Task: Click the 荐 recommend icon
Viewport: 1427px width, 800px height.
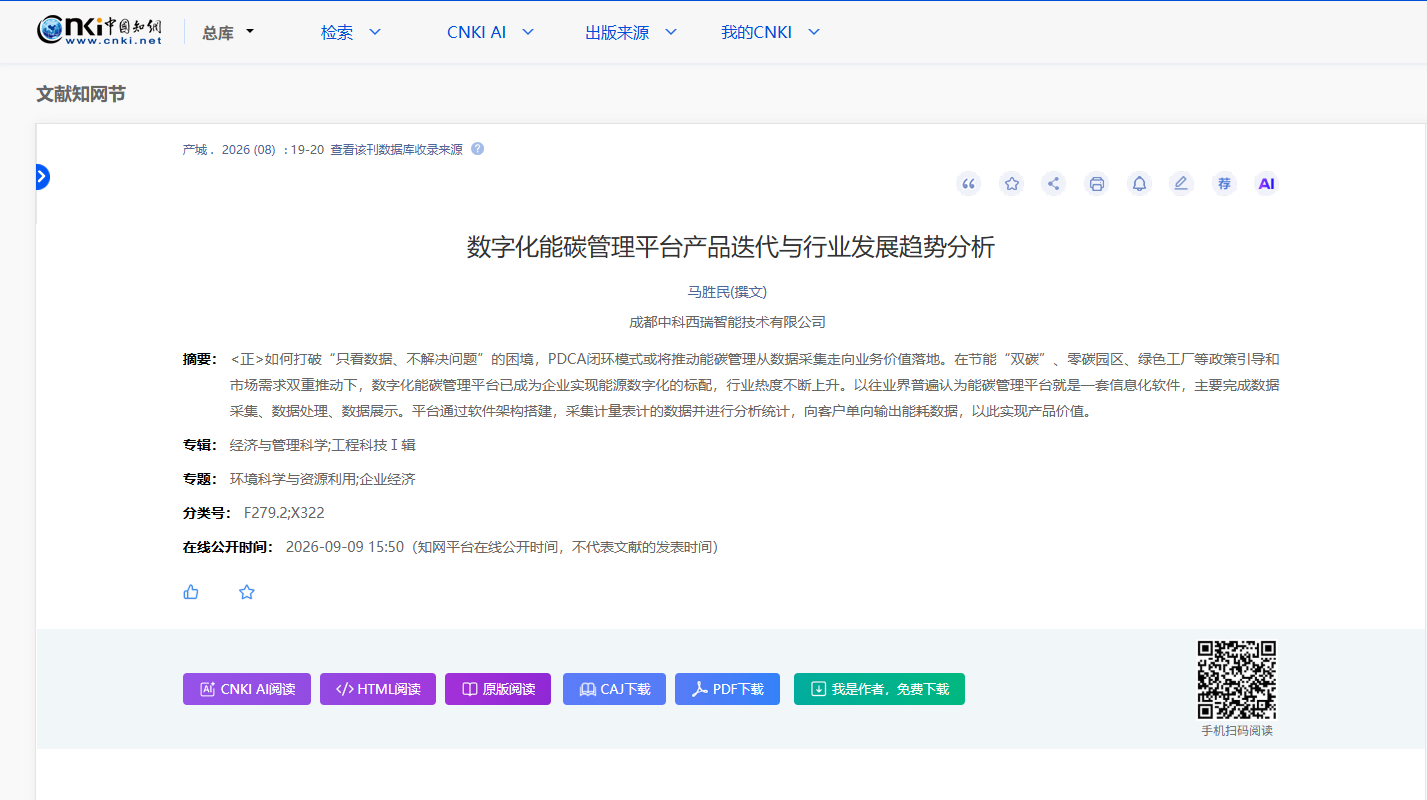Action: tap(1224, 184)
